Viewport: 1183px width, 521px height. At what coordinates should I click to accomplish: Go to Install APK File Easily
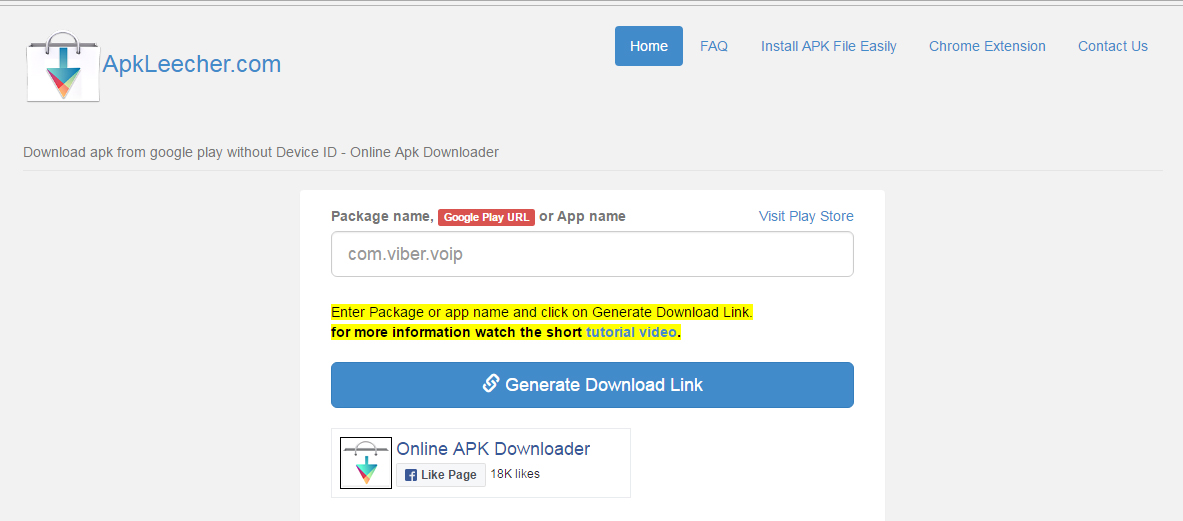tap(828, 46)
